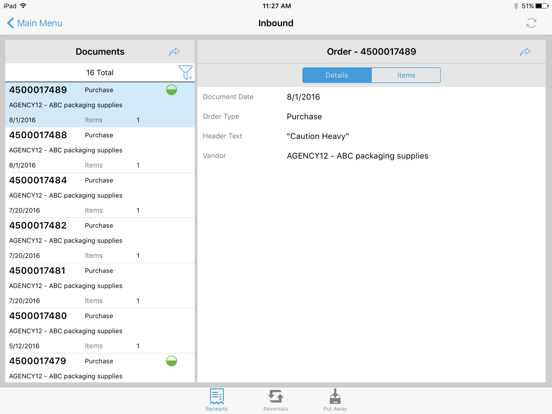The image size is (552, 414).
Task: Click the Order Type value Purchase
Action: point(304,117)
